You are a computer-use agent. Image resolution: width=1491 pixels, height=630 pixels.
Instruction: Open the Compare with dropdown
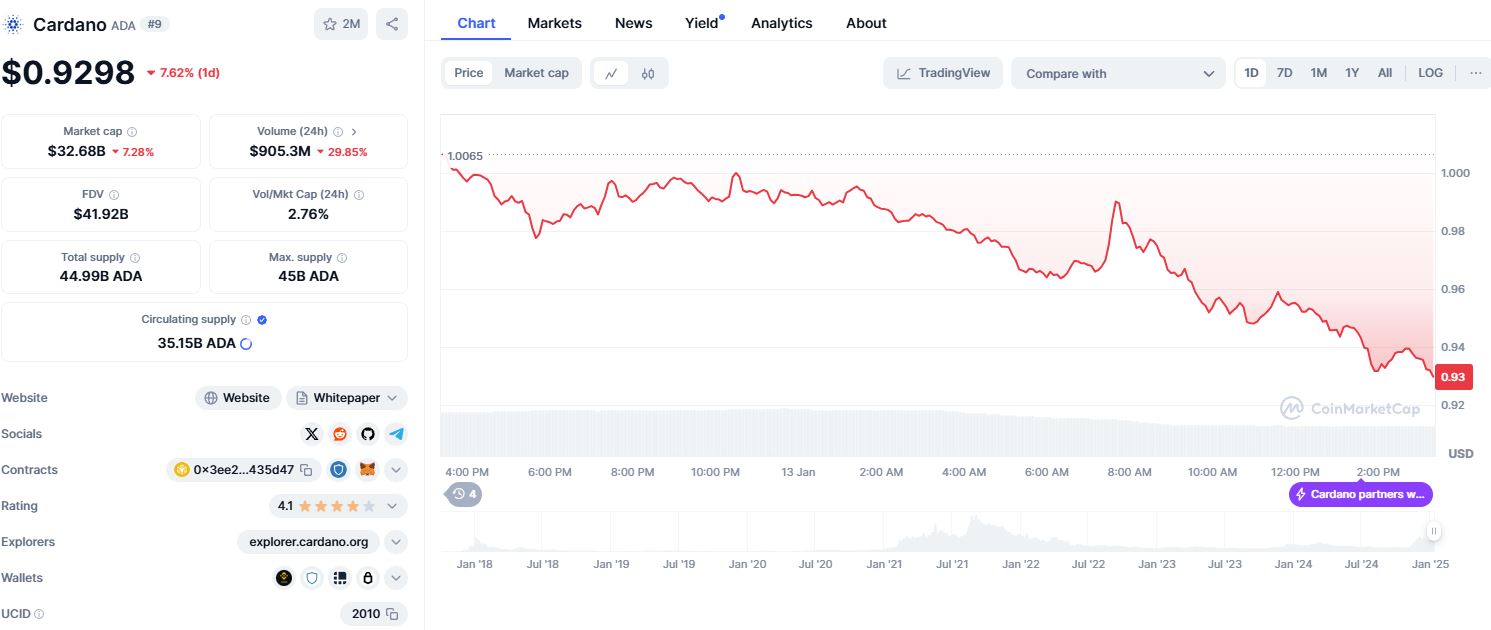pyautogui.click(x=1118, y=73)
